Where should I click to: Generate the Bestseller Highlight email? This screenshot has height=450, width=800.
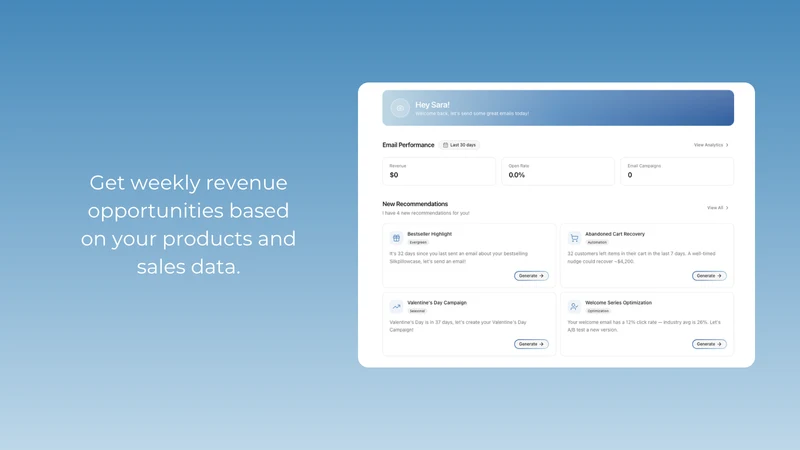pos(531,276)
